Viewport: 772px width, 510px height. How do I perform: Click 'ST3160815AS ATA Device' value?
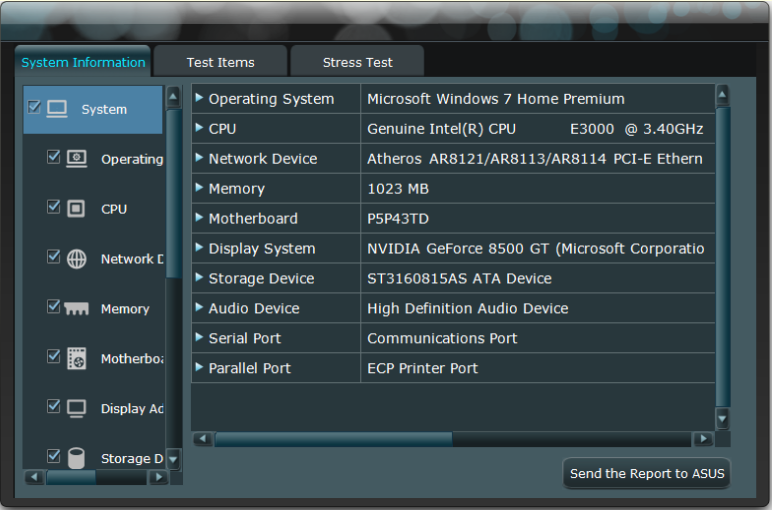[459, 279]
